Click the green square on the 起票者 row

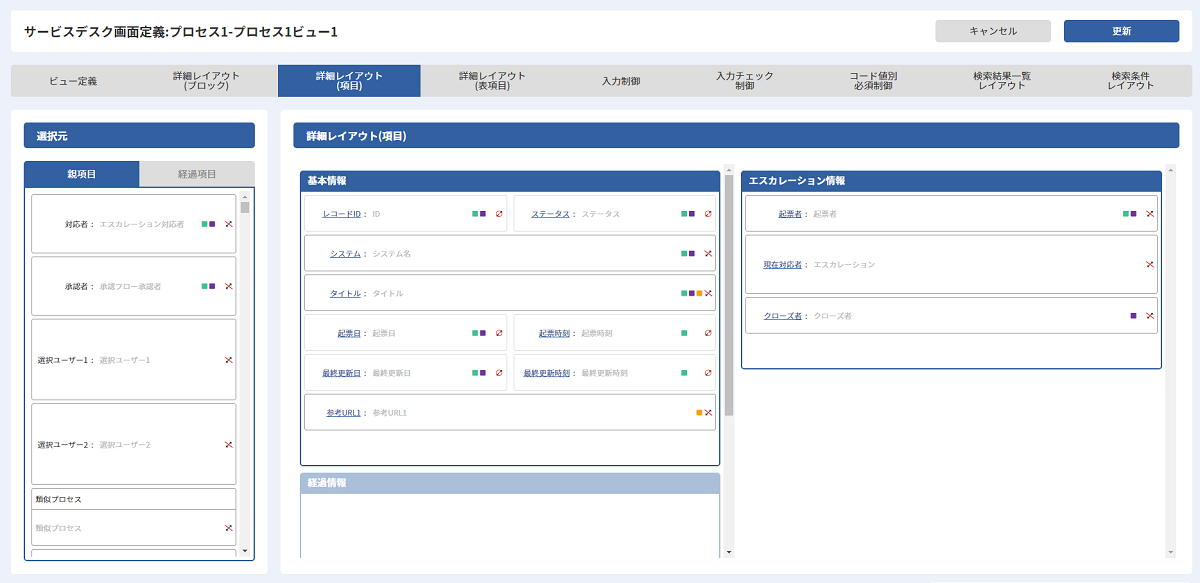(x=1126, y=214)
